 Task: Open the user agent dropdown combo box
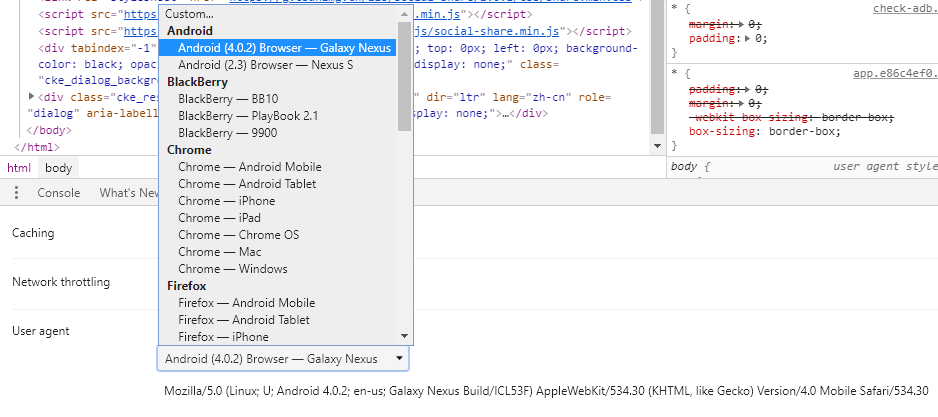click(x=283, y=359)
